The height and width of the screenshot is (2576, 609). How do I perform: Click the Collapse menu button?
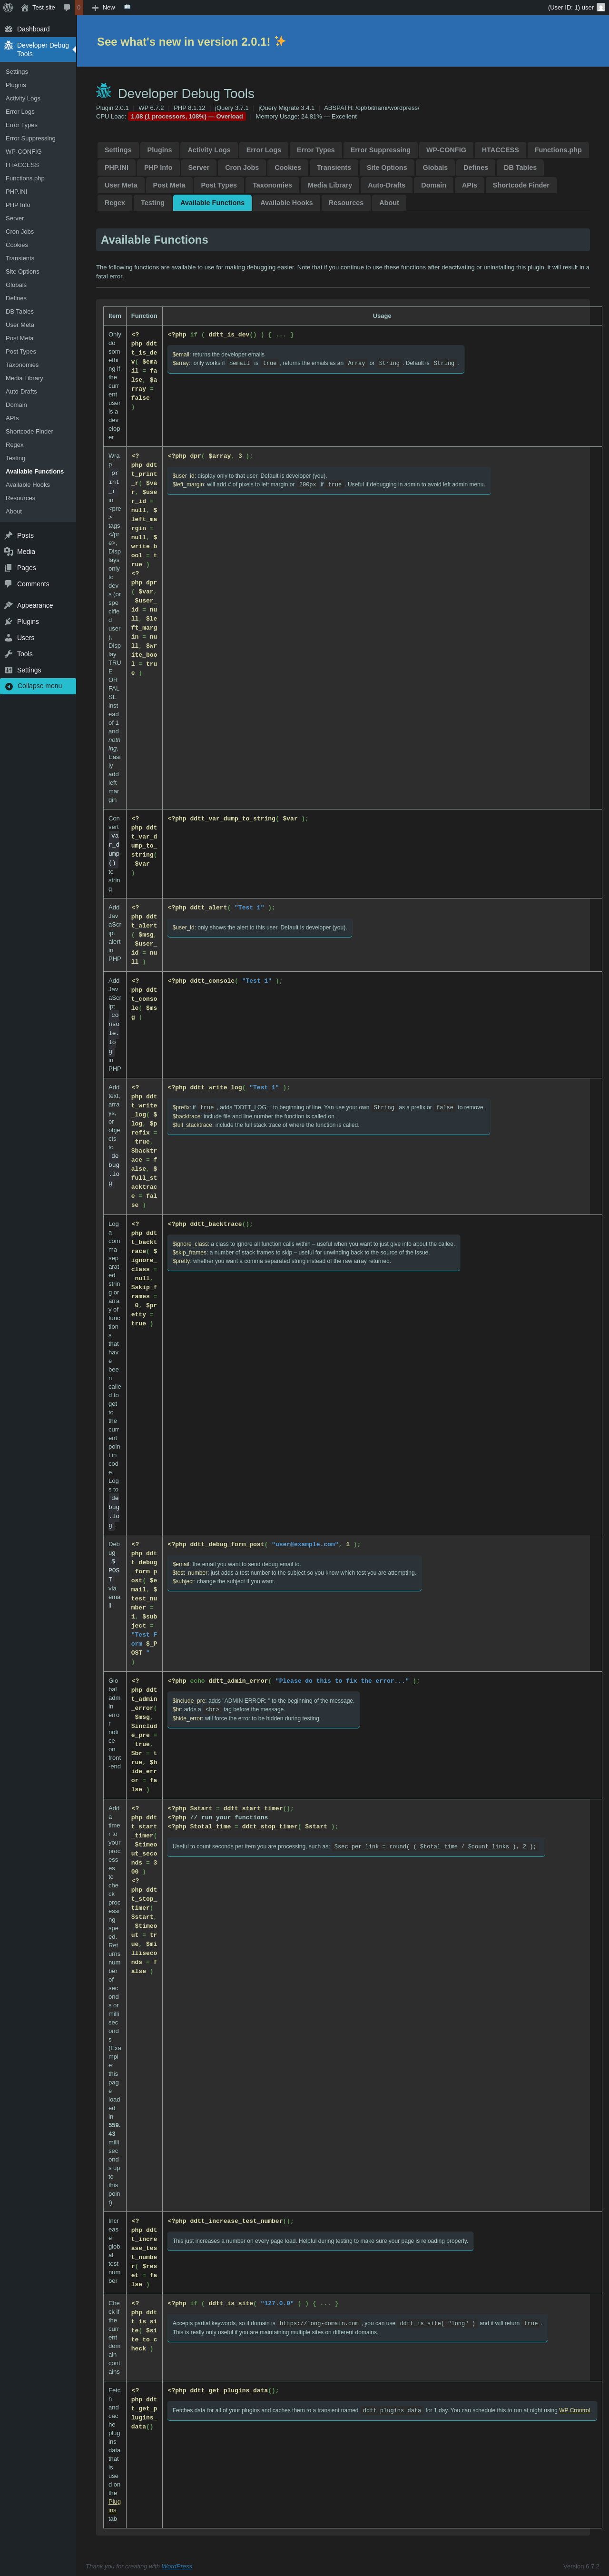click(38, 686)
